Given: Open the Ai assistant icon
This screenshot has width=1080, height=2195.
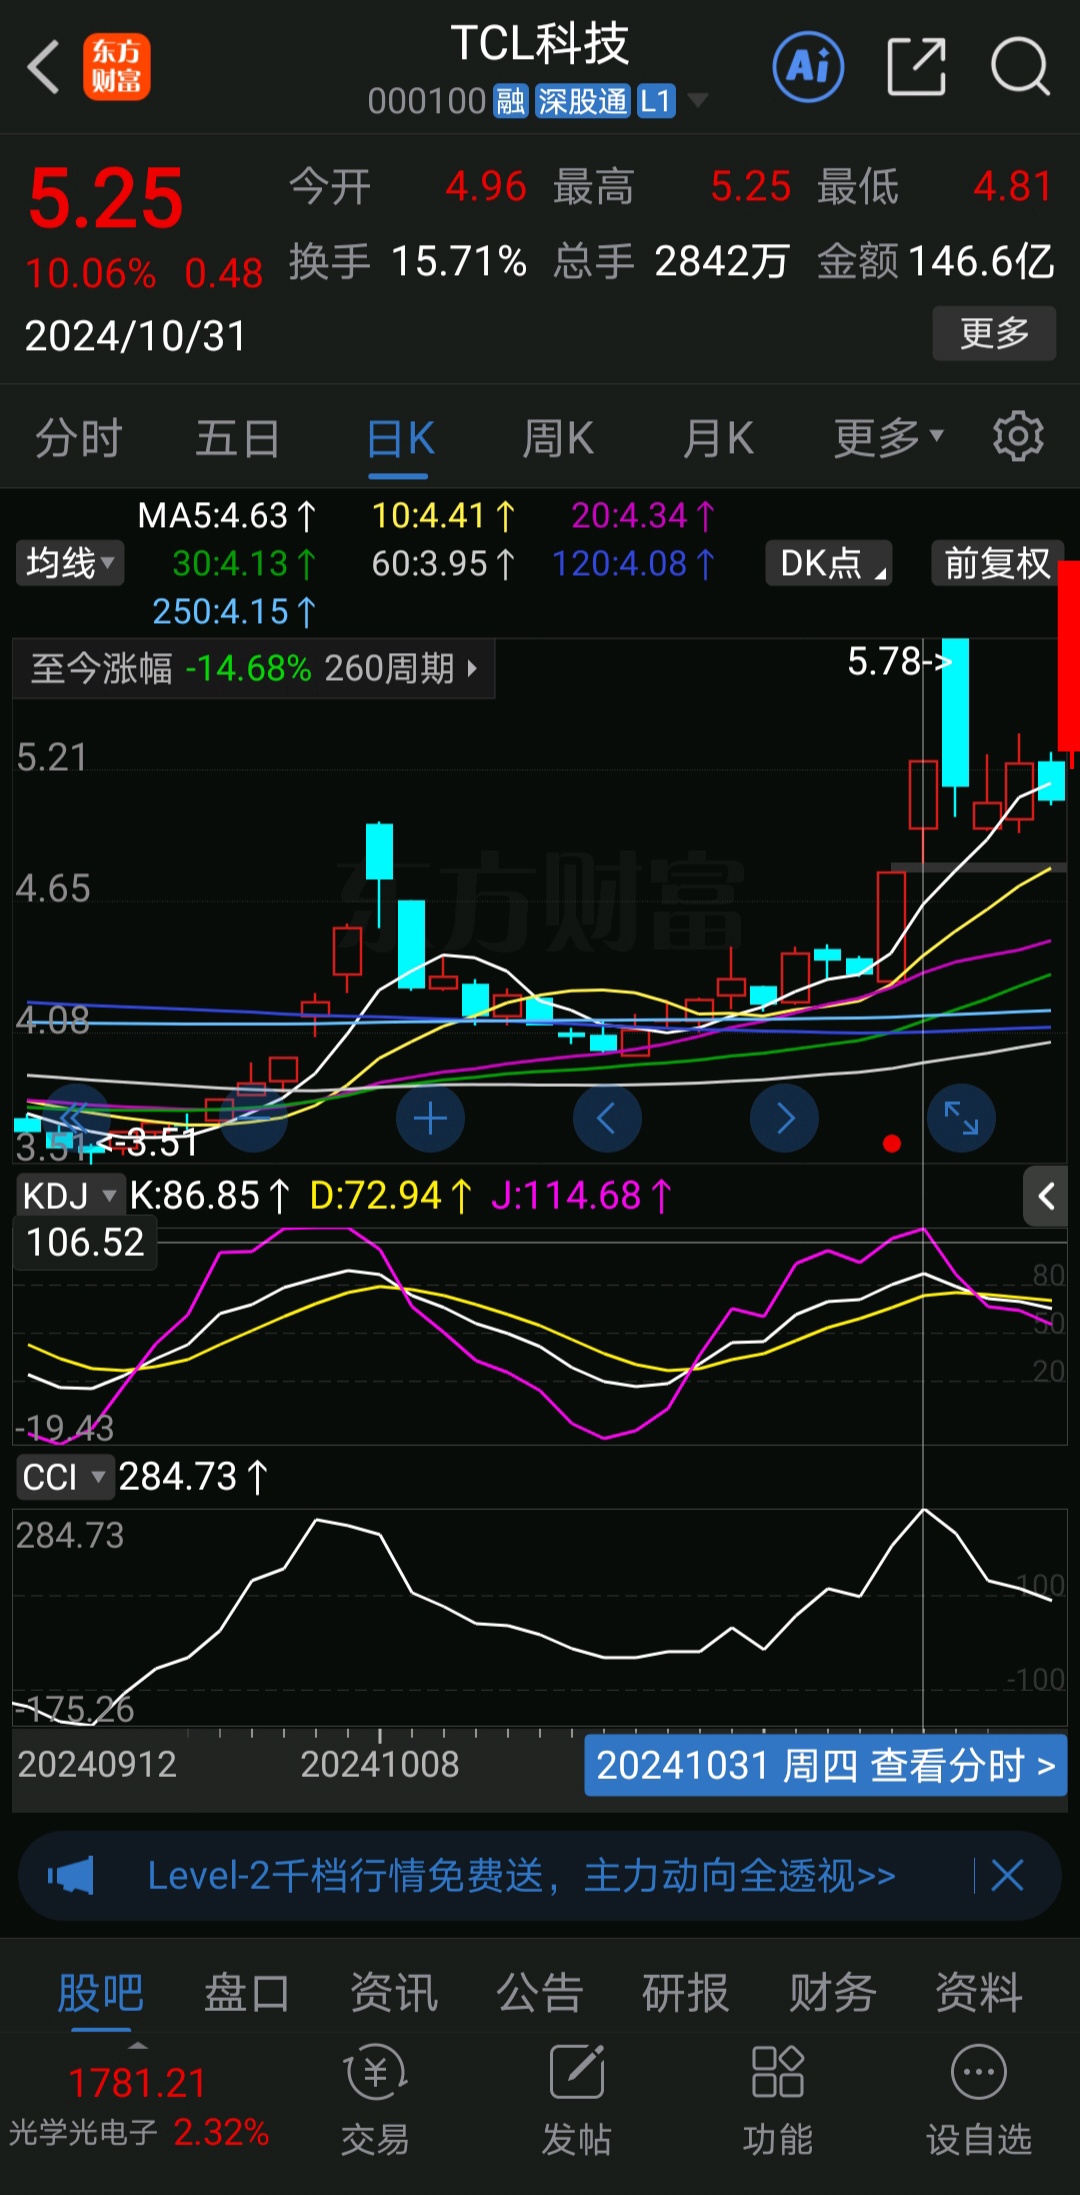Looking at the screenshot, I should coord(808,67).
